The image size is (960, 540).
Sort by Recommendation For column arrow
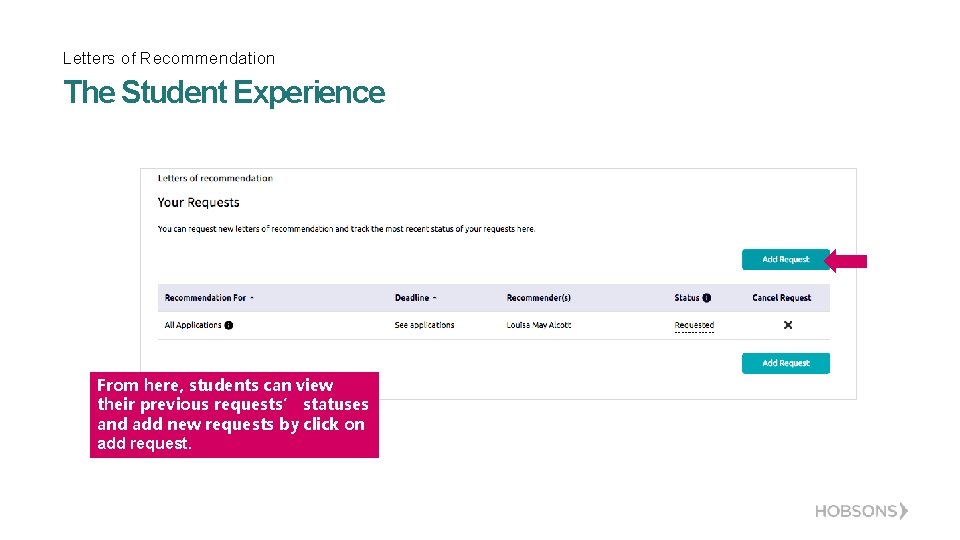(252, 298)
